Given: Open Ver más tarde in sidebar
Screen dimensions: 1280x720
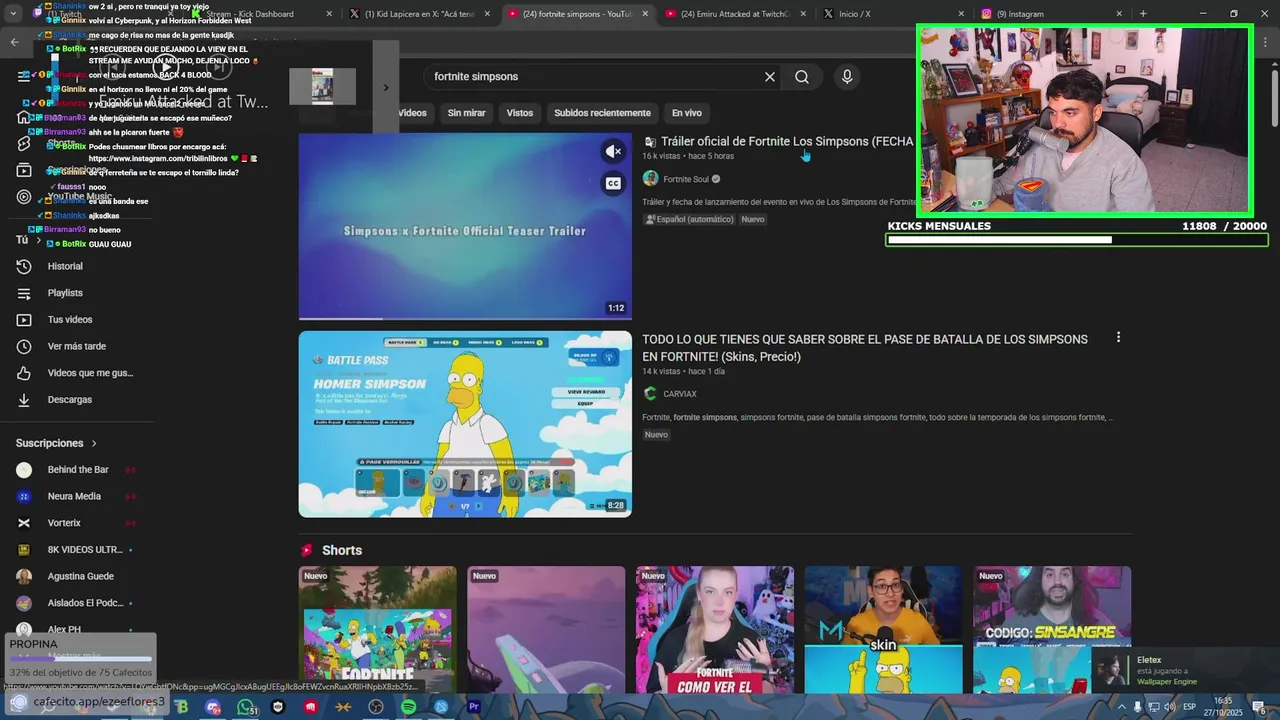Looking at the screenshot, I should (76, 346).
